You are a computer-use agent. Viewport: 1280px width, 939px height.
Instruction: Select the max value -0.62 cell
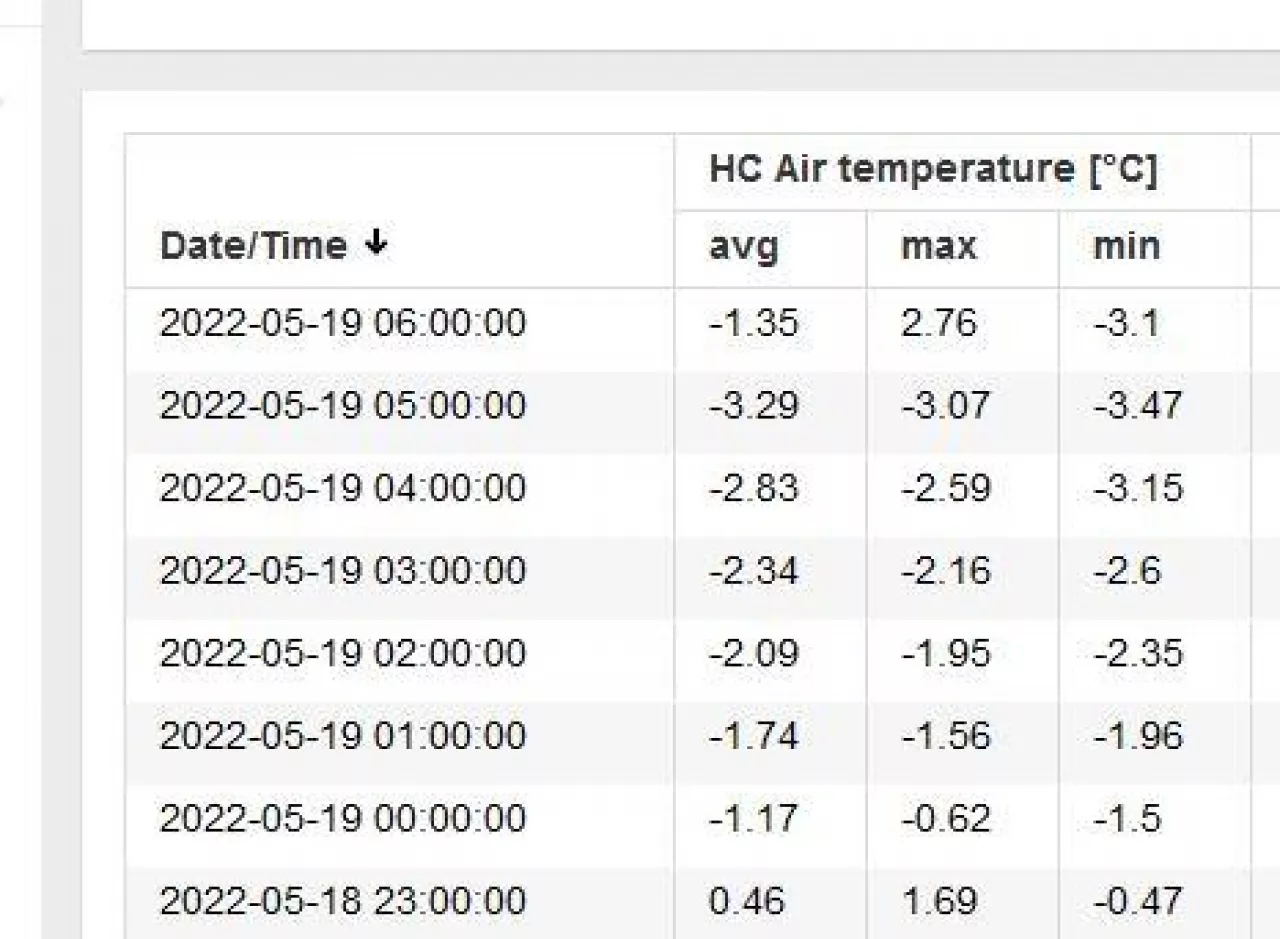click(945, 819)
